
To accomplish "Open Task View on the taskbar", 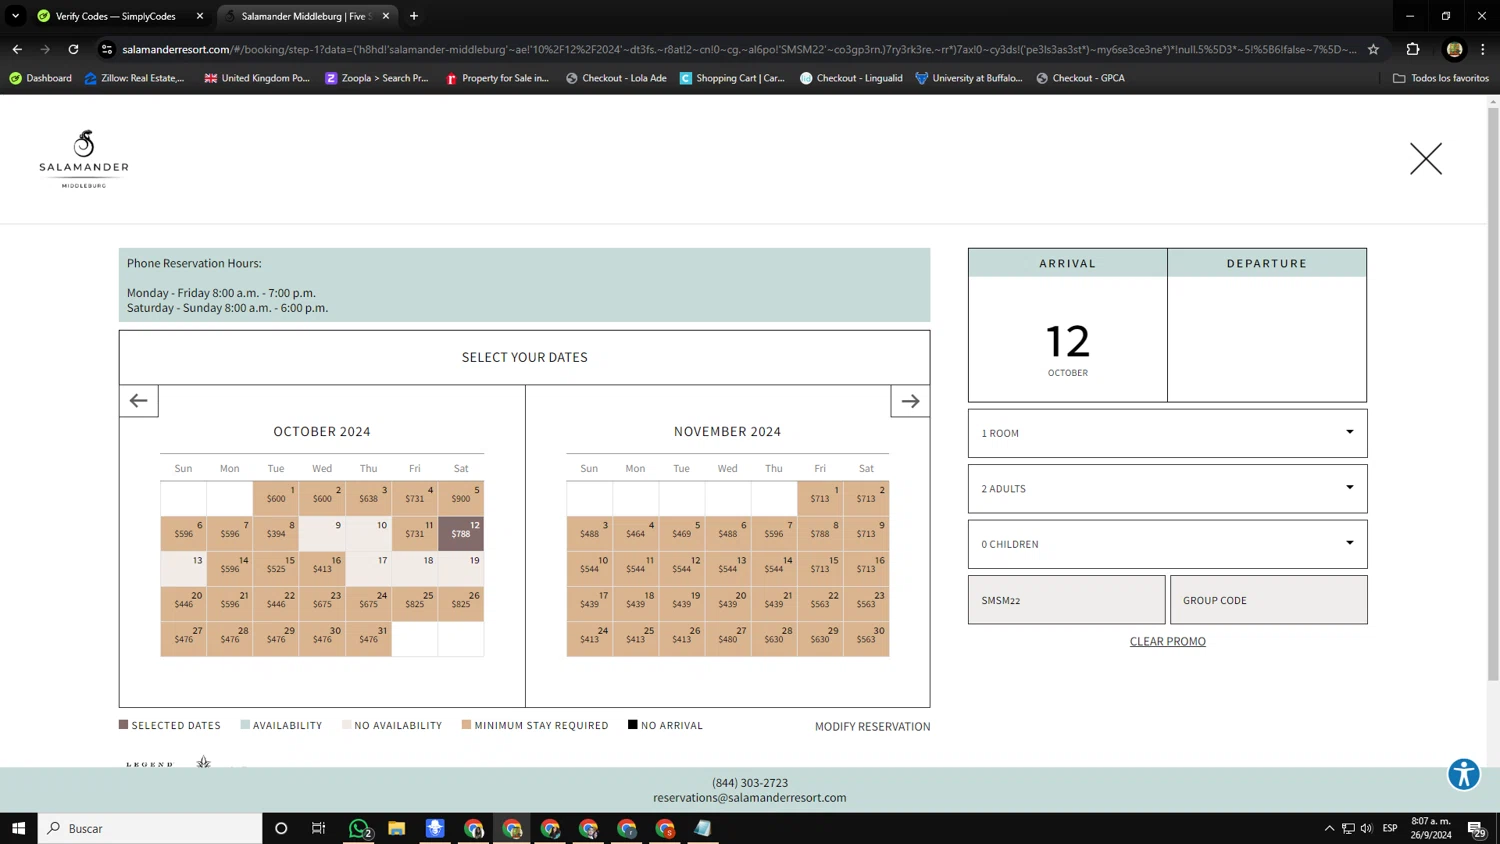I will 319,828.
